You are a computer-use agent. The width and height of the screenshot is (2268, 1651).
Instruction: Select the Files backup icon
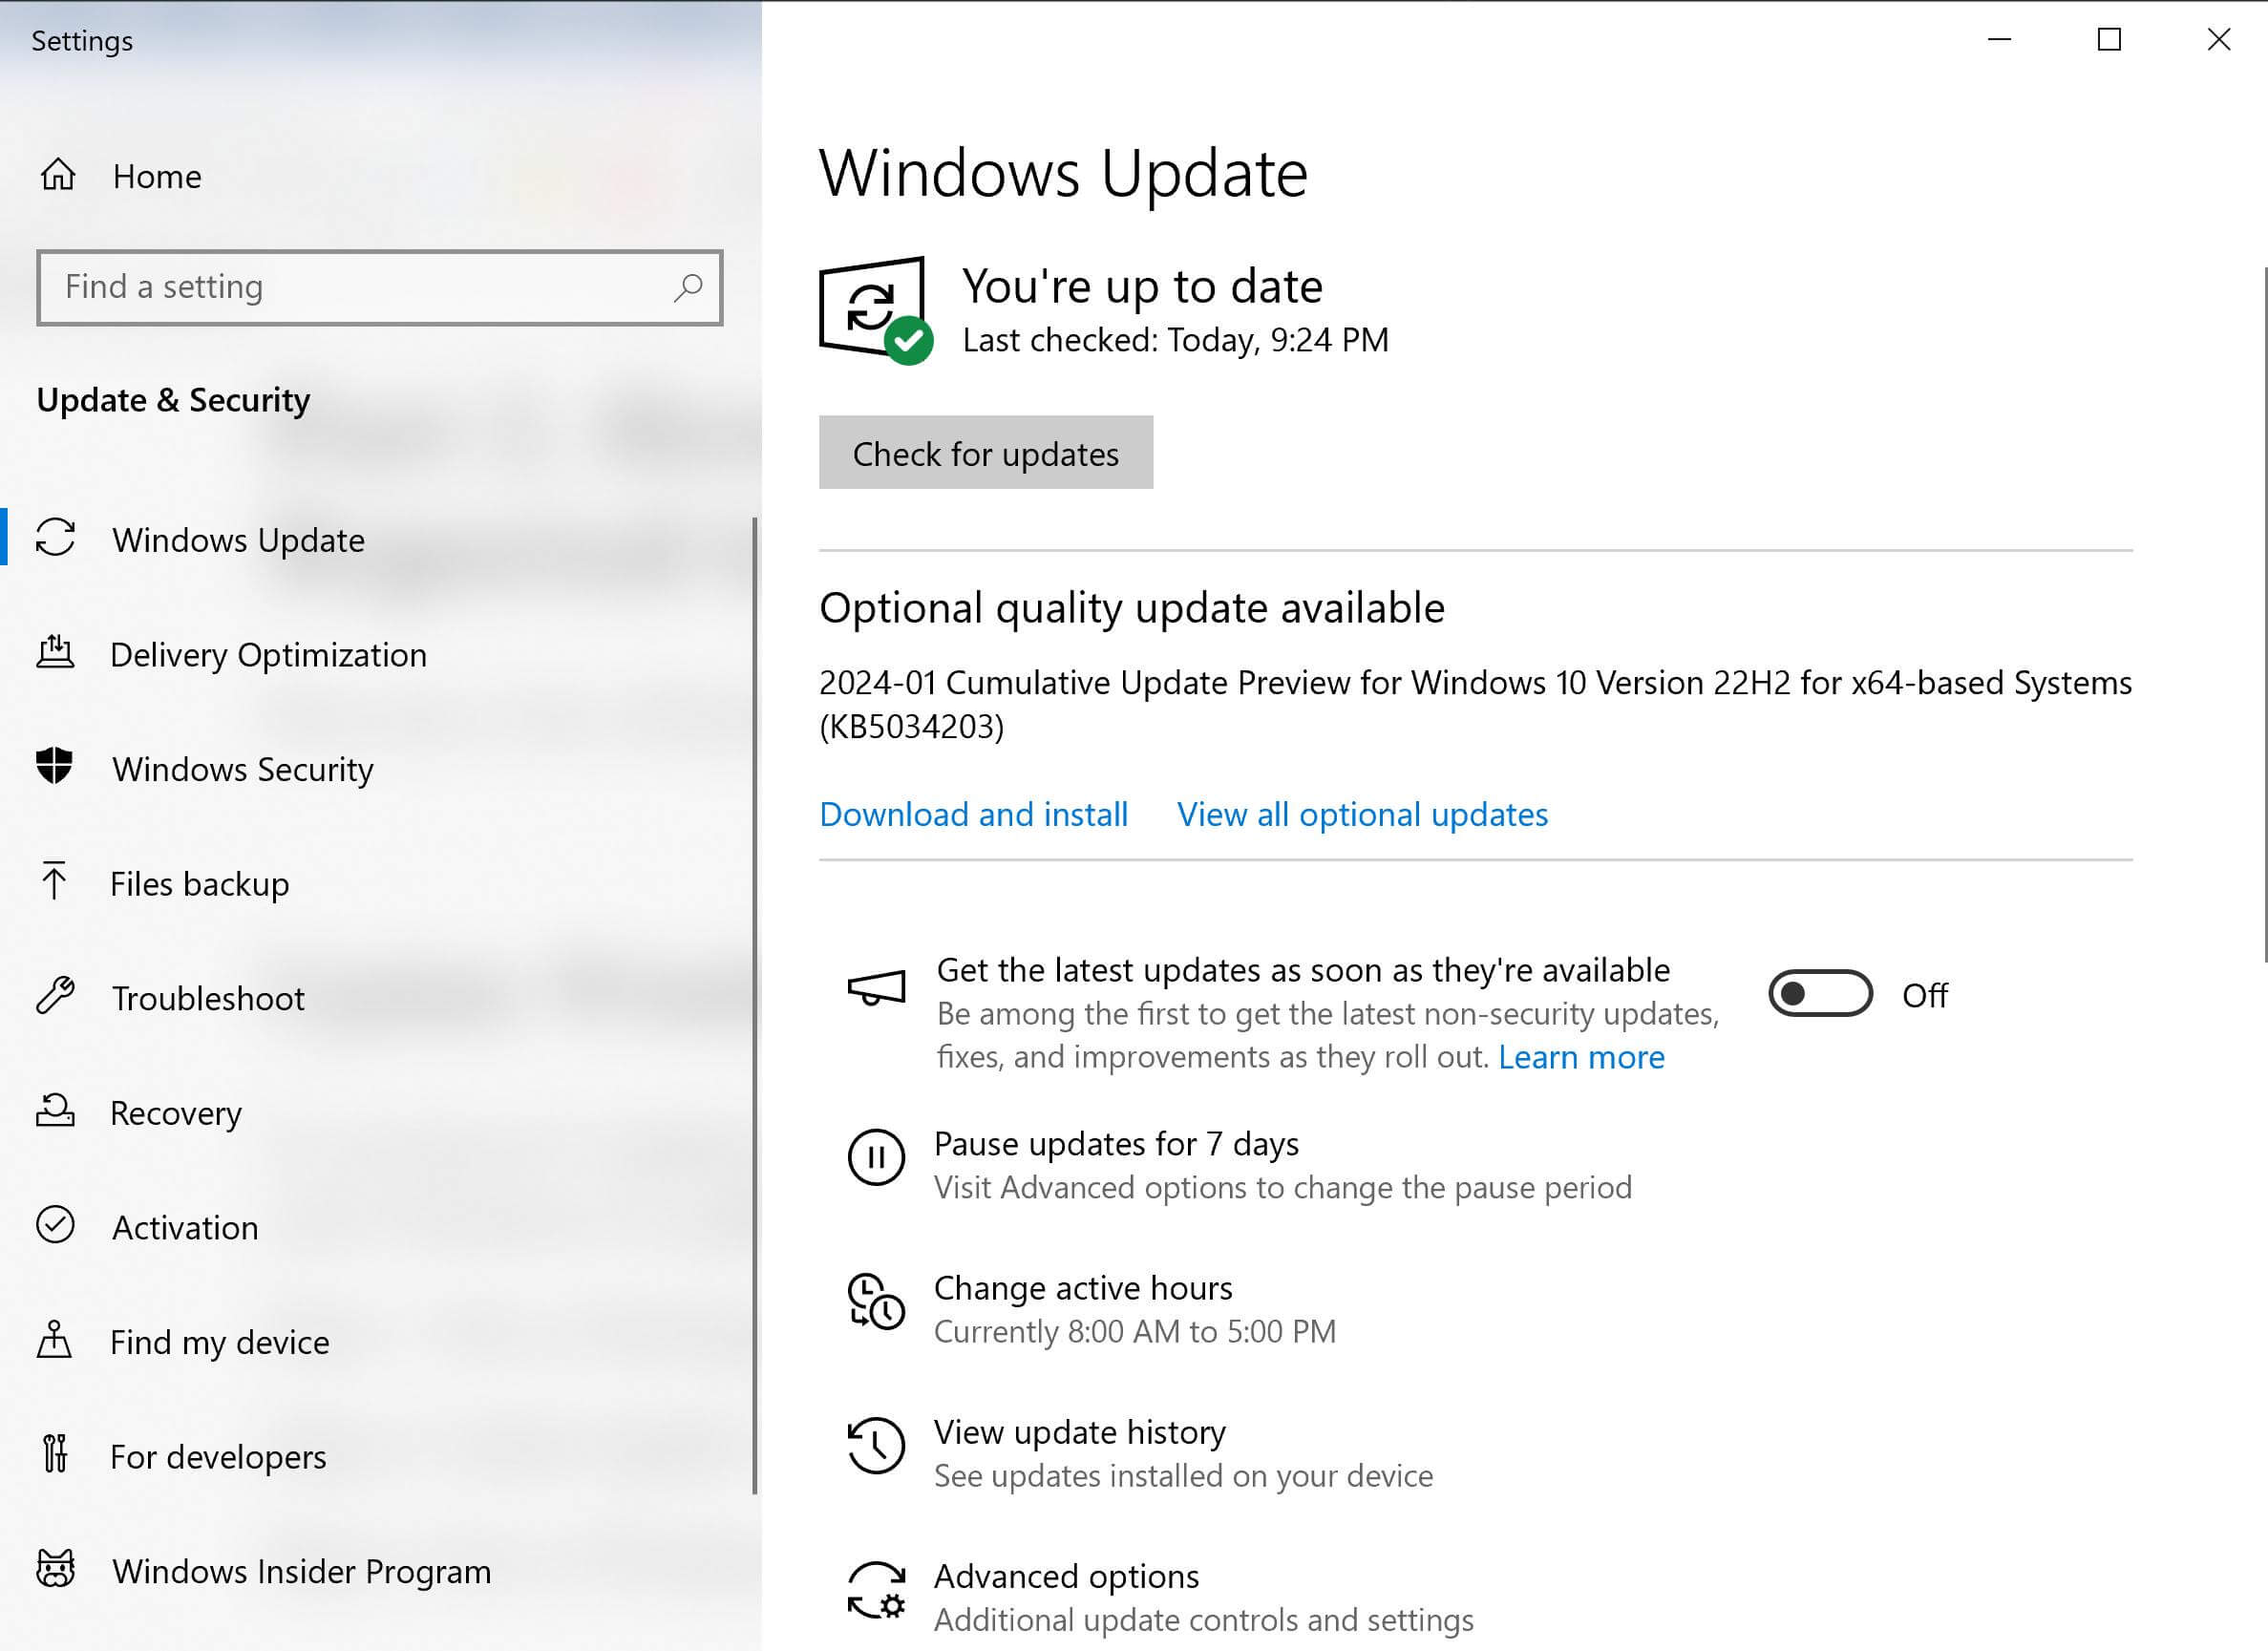(x=55, y=883)
